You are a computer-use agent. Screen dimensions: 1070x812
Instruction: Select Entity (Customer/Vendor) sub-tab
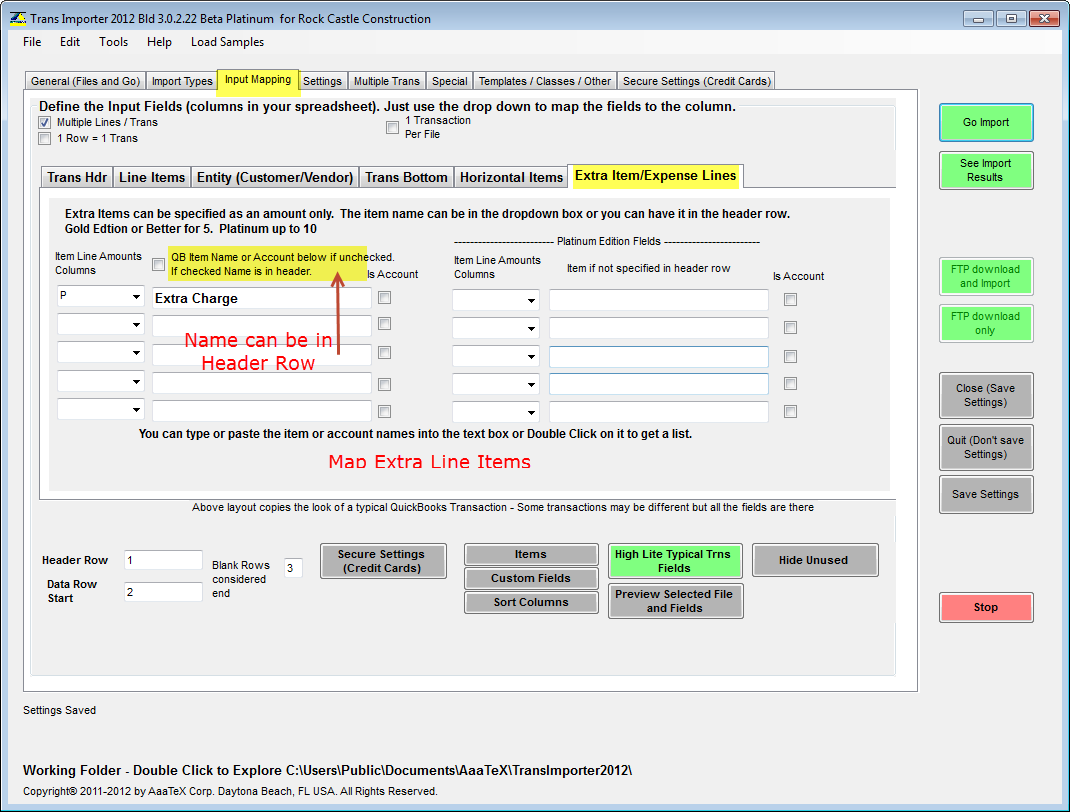pos(275,177)
